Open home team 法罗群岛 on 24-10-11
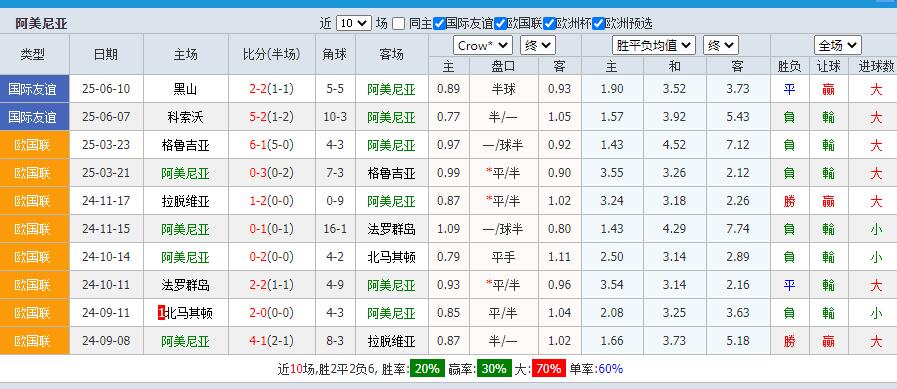The height and width of the screenshot is (389, 897). point(185,285)
